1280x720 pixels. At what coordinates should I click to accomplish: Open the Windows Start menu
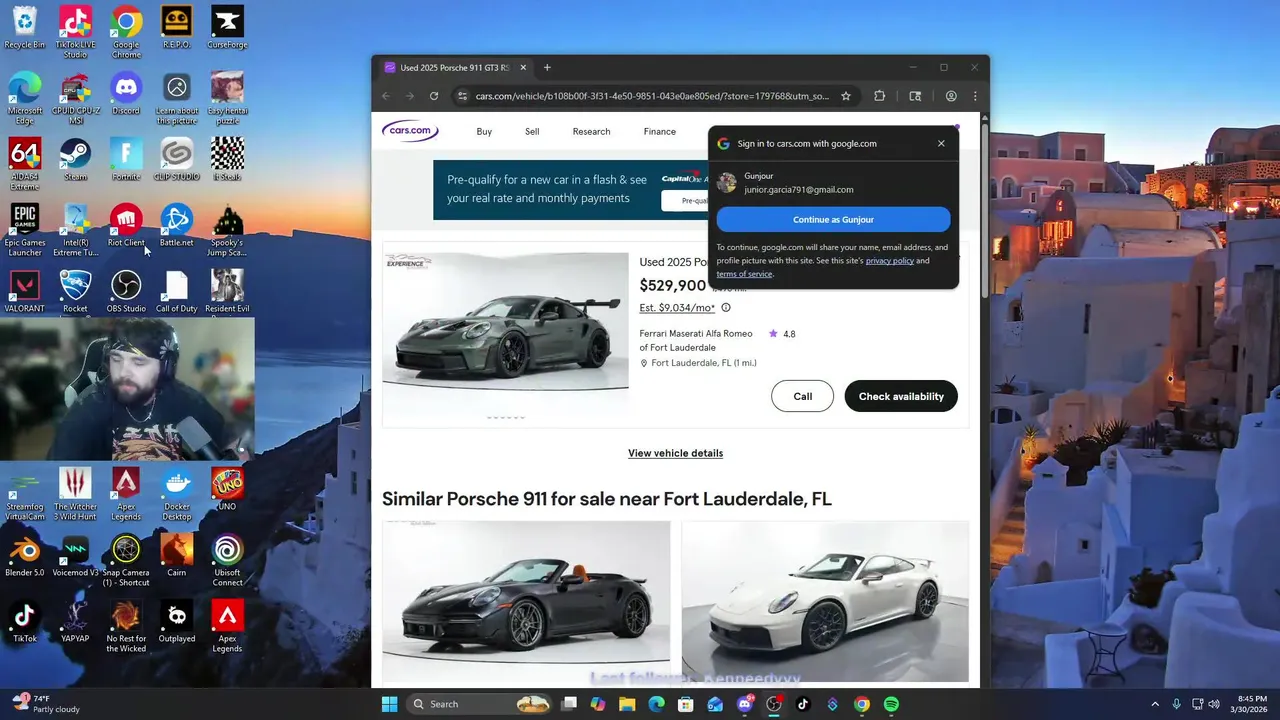coord(389,704)
